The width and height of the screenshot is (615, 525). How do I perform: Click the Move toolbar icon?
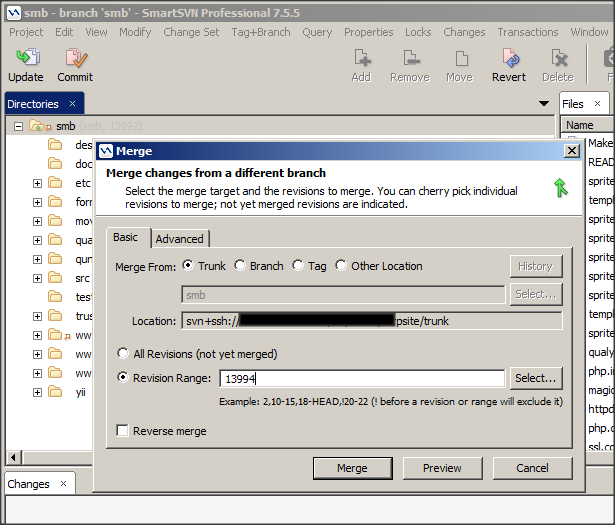(x=461, y=58)
